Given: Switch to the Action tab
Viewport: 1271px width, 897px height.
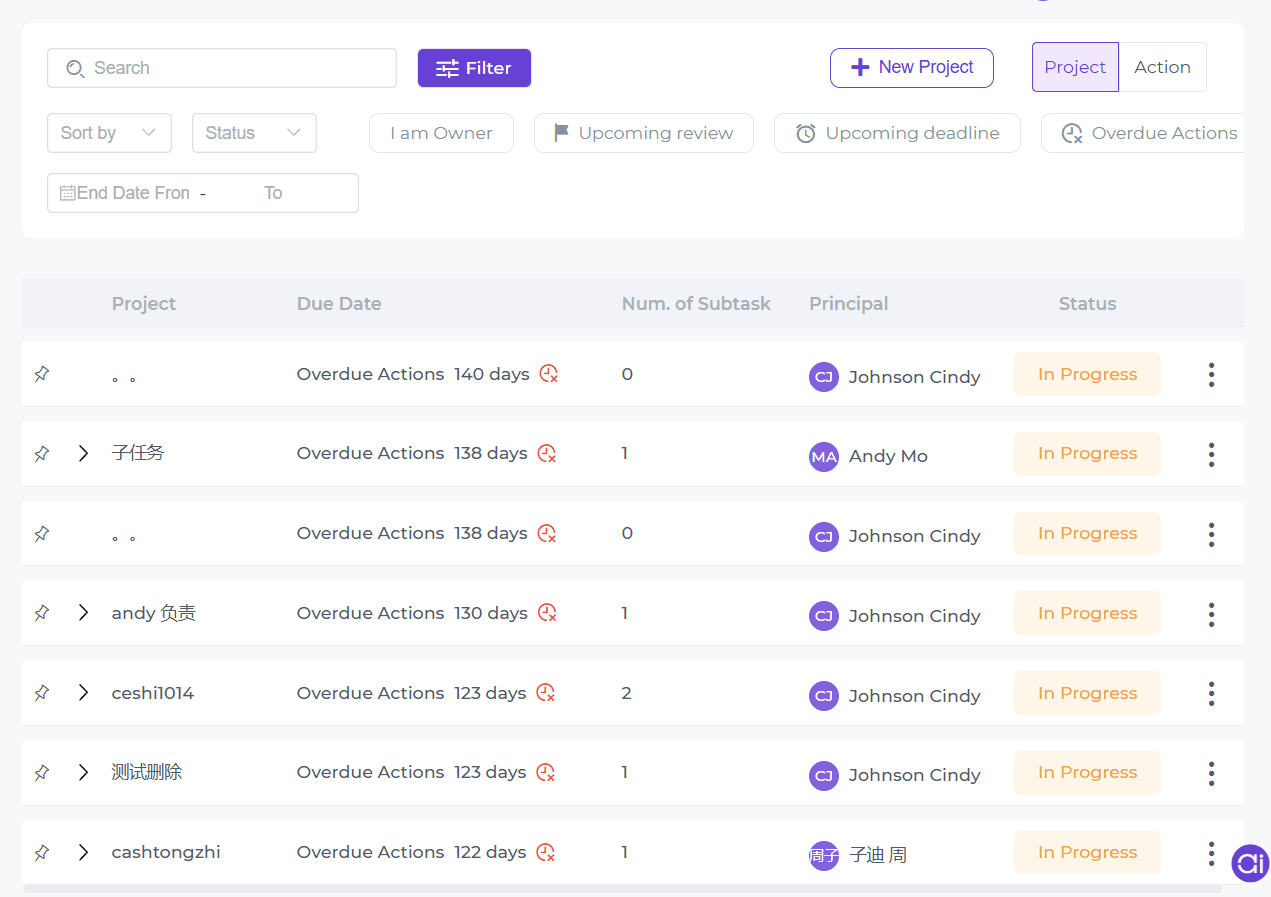Looking at the screenshot, I should [x=1162, y=67].
